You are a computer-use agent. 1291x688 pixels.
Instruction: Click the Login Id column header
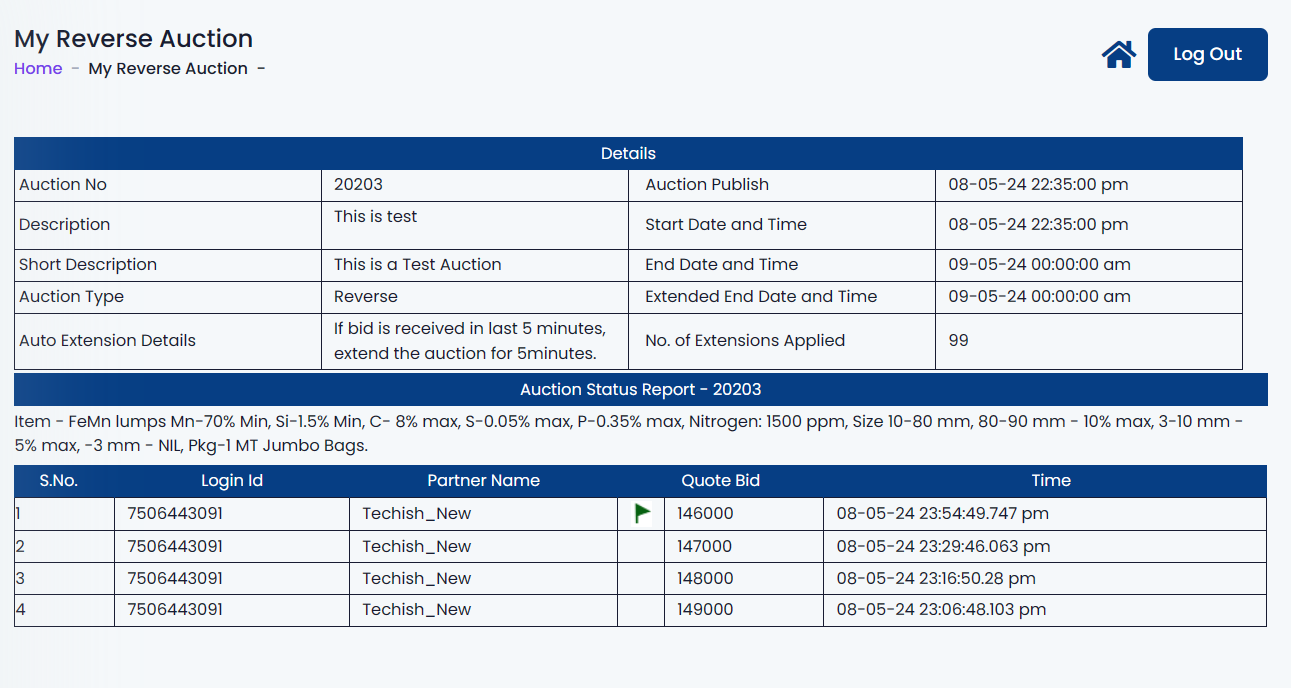(x=231, y=481)
